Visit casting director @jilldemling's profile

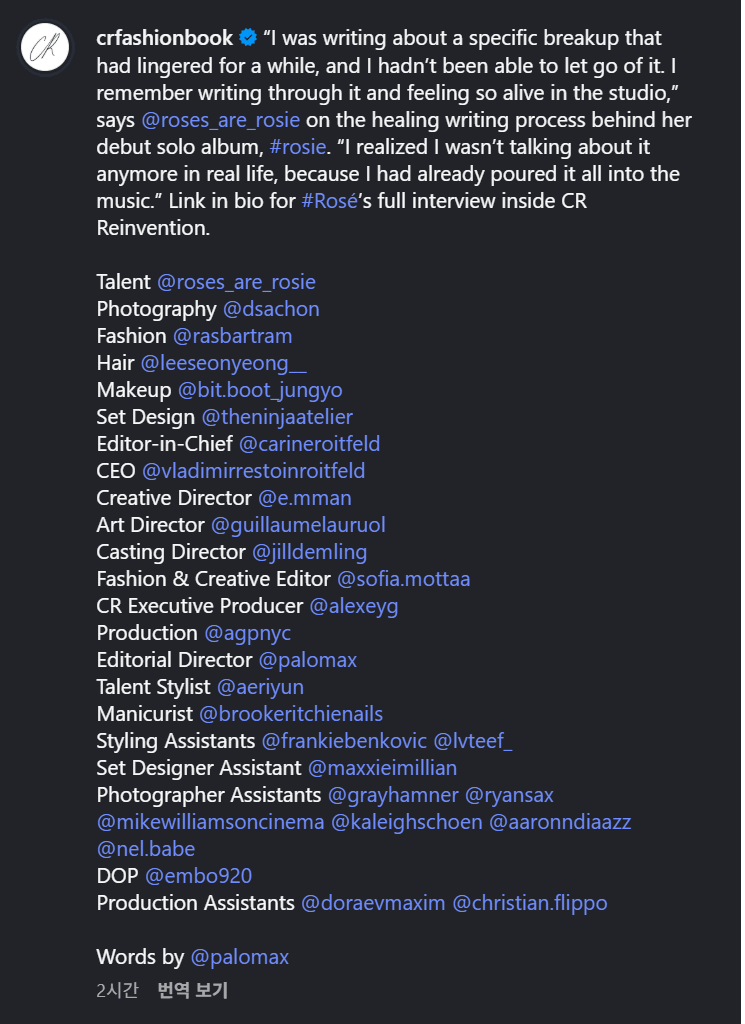coord(309,552)
